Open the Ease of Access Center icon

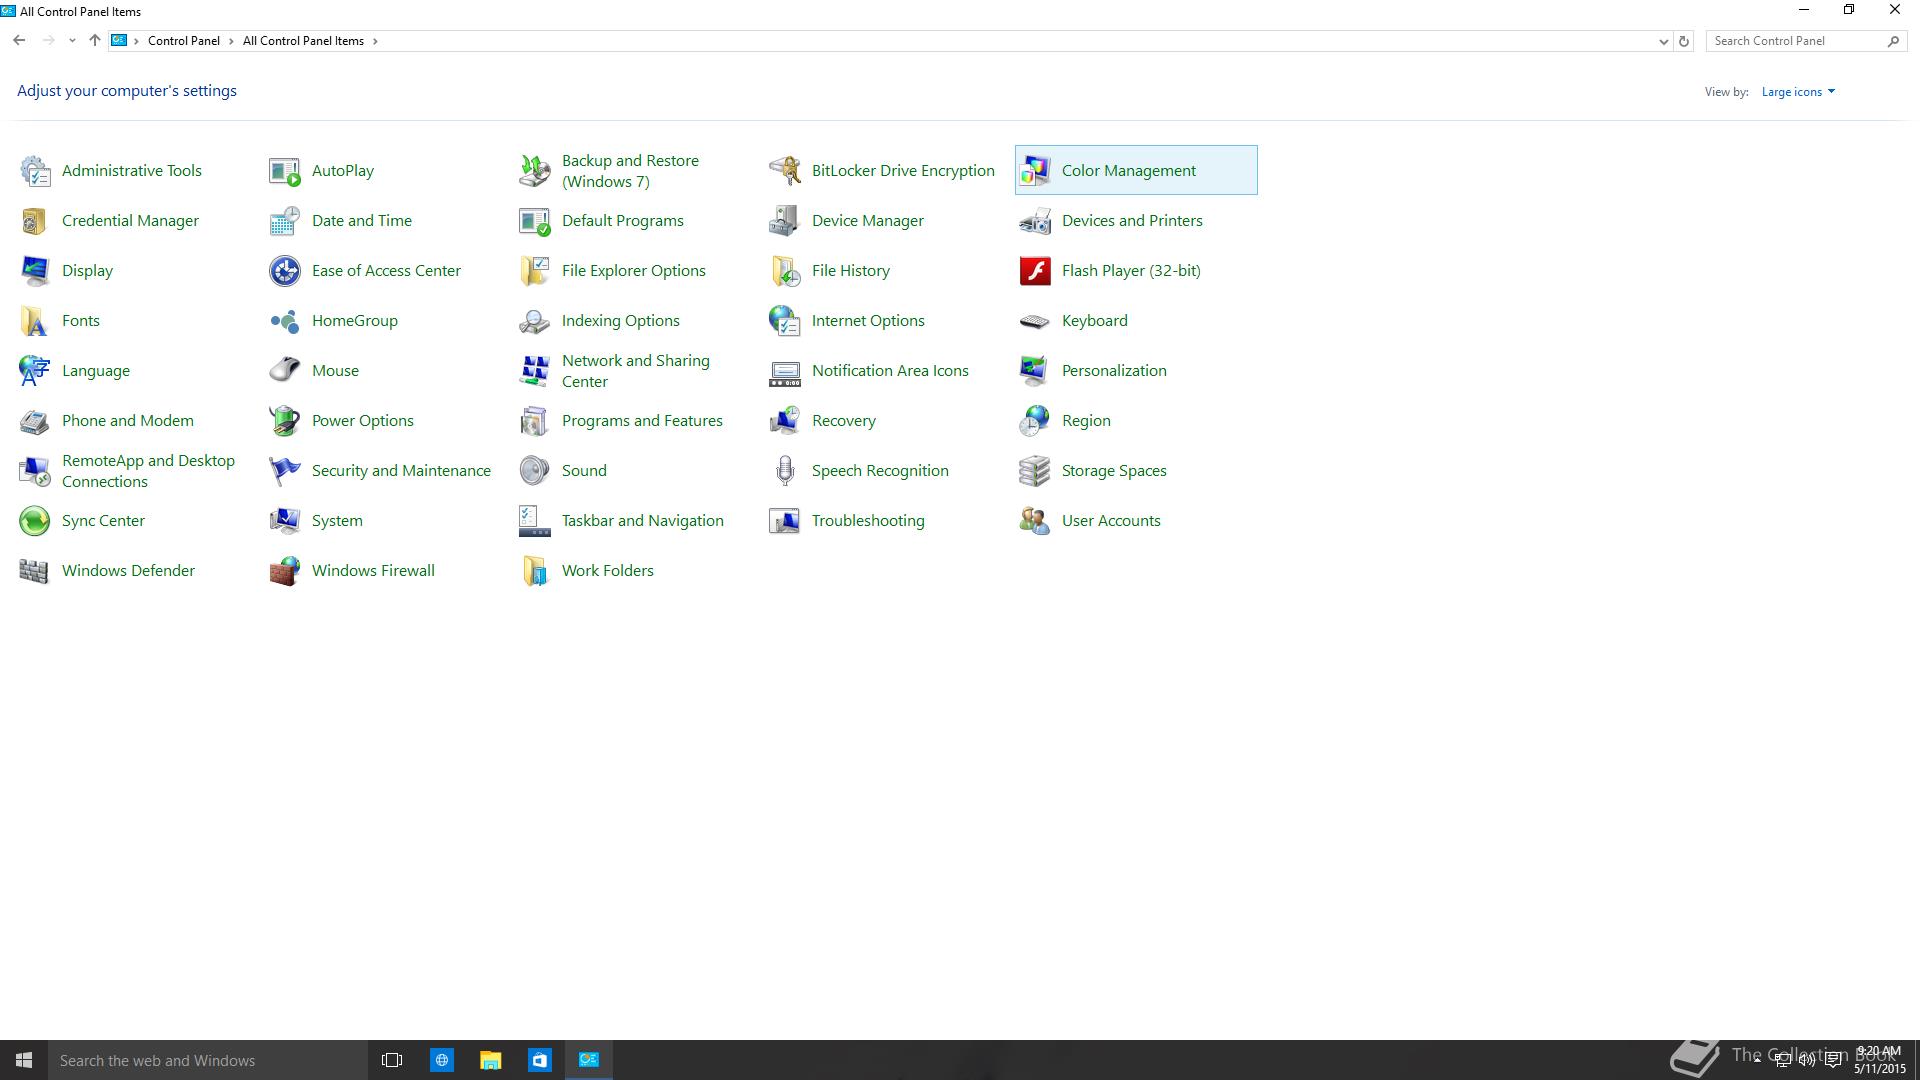pos(285,271)
